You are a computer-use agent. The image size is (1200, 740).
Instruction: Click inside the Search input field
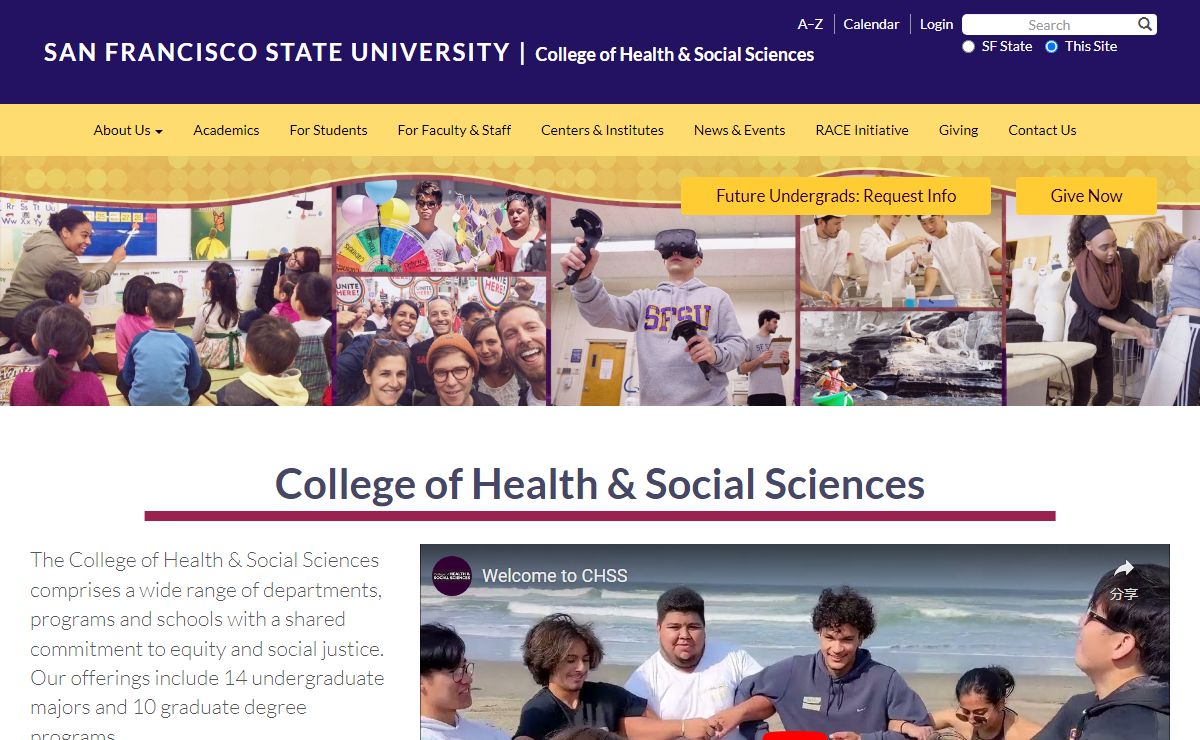click(x=1048, y=25)
